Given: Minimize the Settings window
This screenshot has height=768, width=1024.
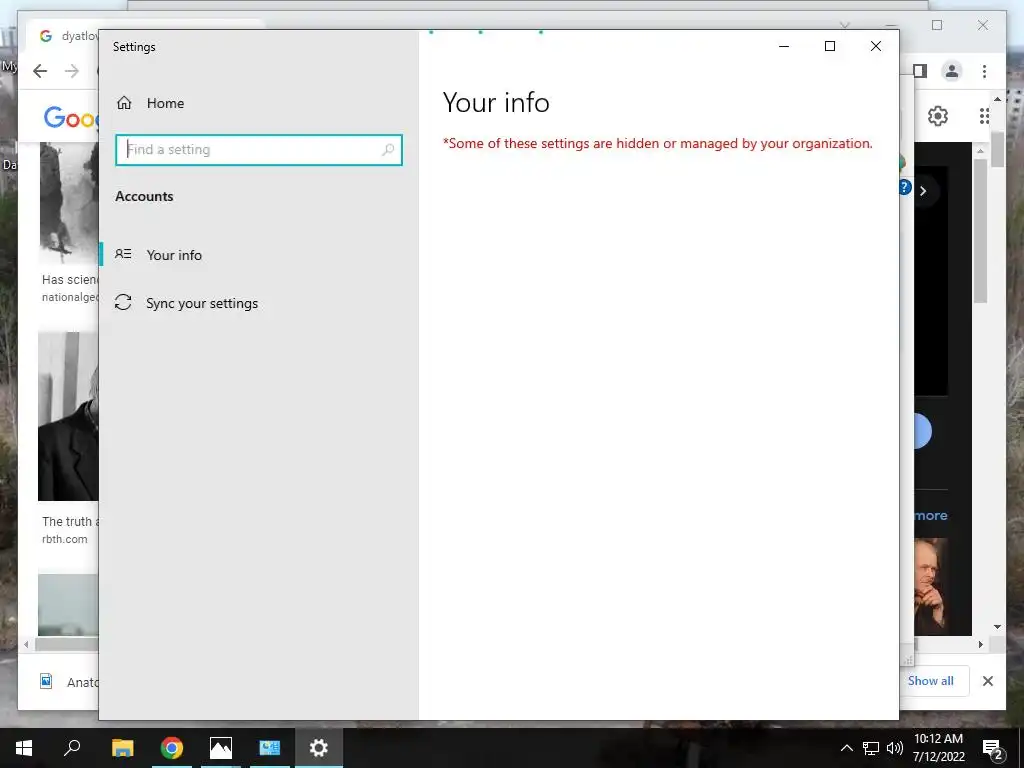Looking at the screenshot, I should coord(784,46).
